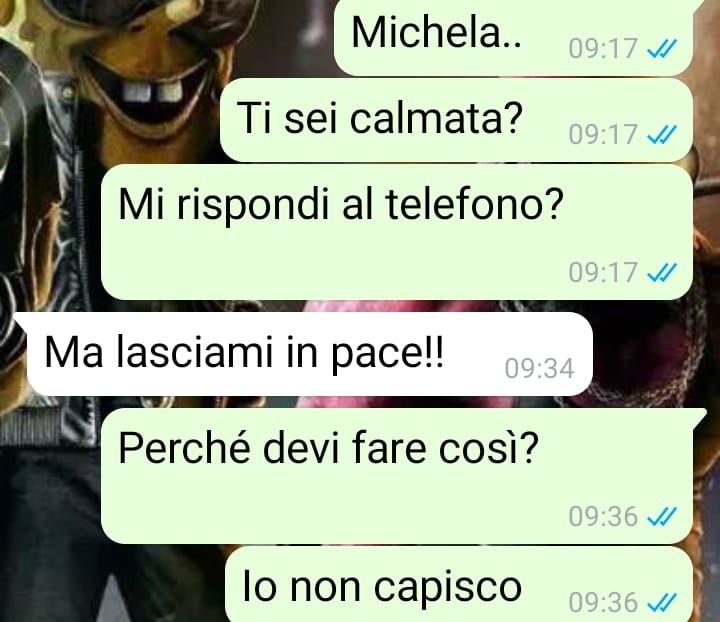Tap 09:36 timestamp on 'Perché devi fare così?'
Viewport: 720px width, 622px height.
603,516
